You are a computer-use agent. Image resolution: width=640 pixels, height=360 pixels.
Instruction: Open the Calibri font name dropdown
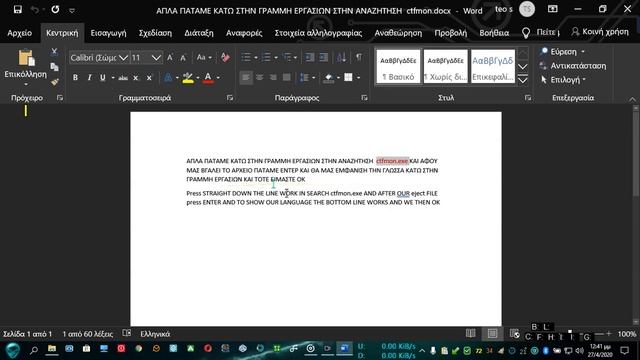point(123,58)
